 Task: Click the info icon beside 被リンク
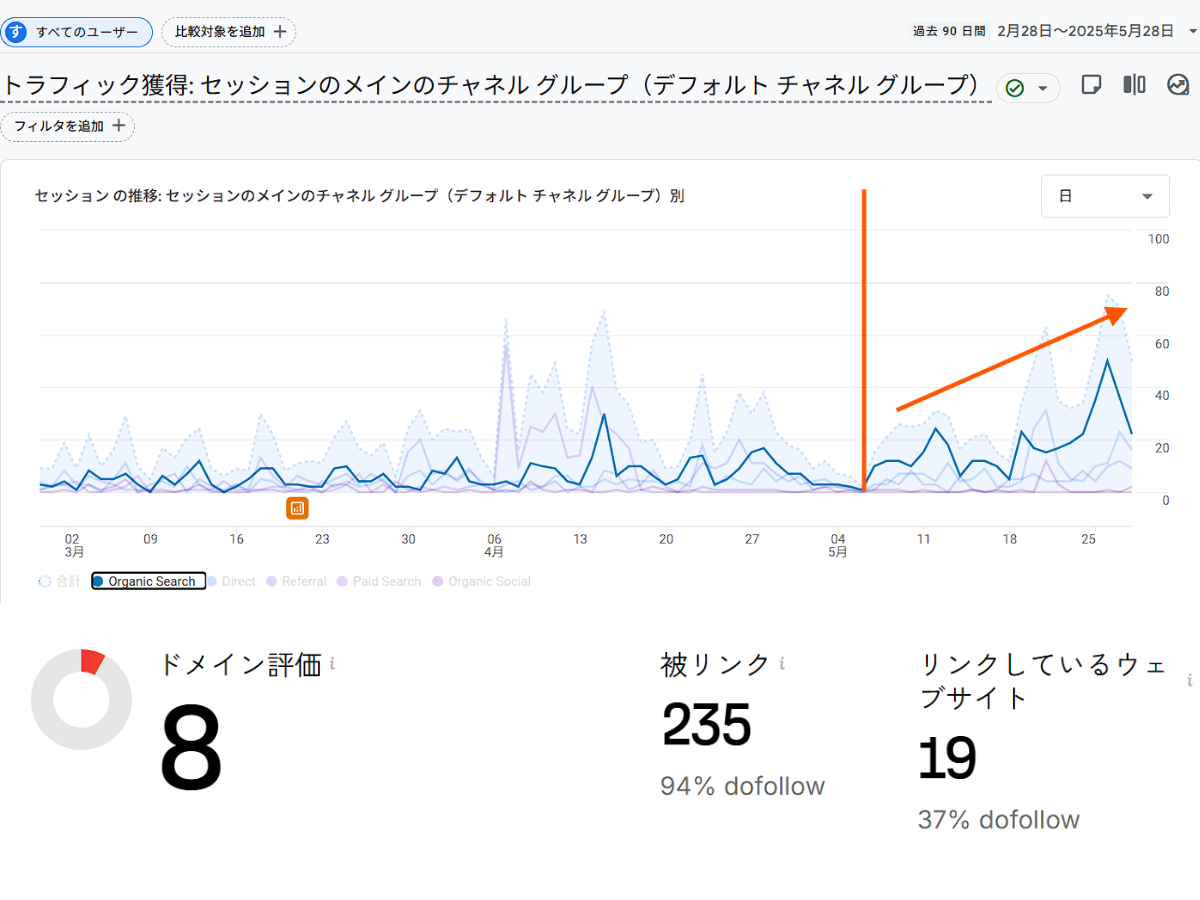click(781, 664)
